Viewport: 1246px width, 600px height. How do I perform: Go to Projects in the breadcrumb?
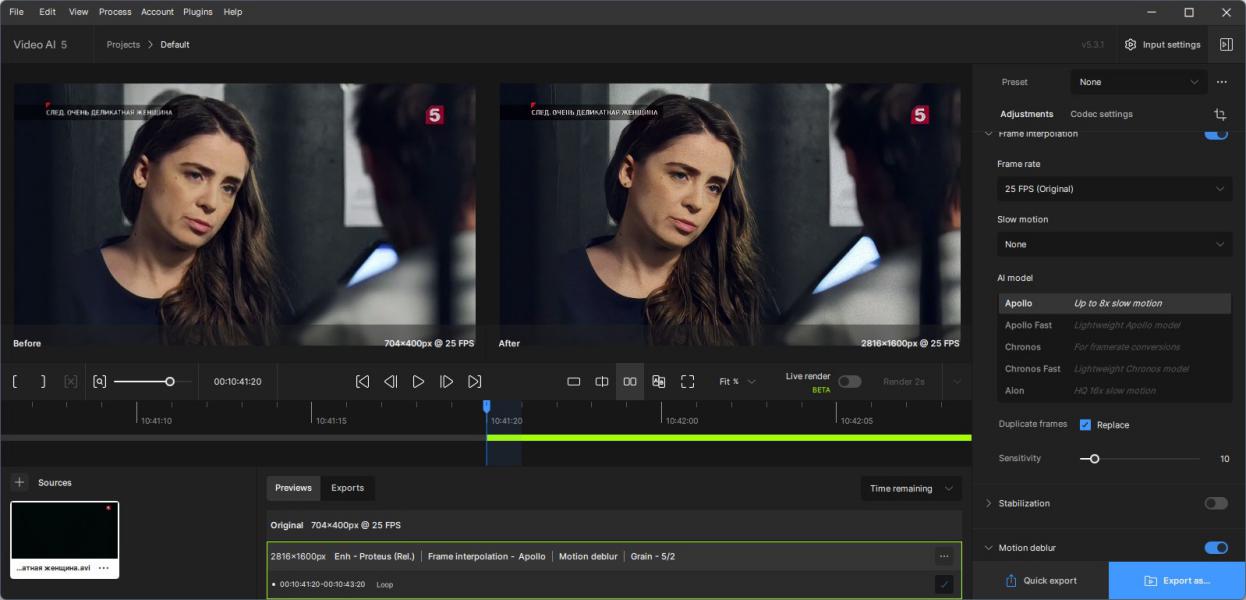click(123, 45)
